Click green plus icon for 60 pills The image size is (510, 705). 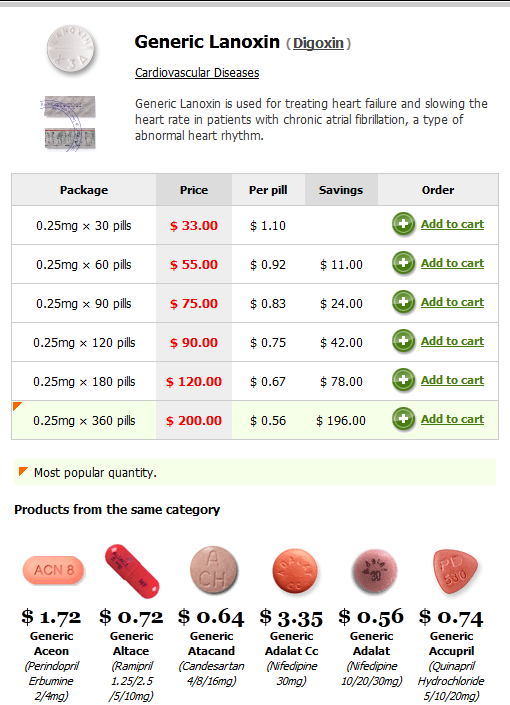(403, 263)
